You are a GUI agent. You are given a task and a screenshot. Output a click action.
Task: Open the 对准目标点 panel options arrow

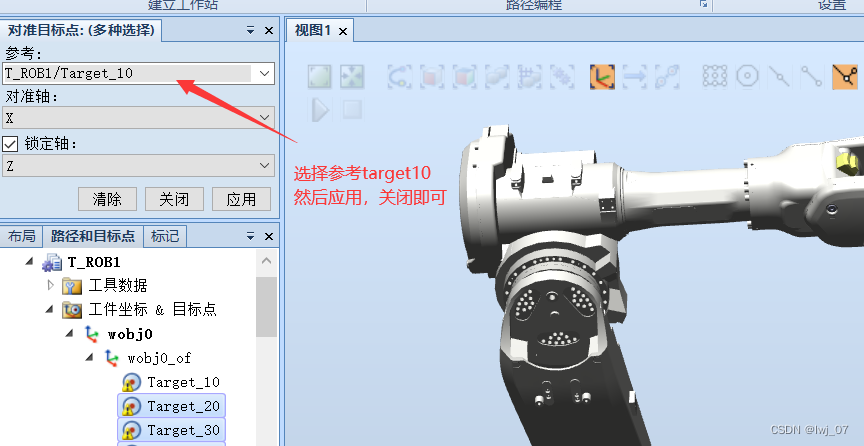coord(251,30)
